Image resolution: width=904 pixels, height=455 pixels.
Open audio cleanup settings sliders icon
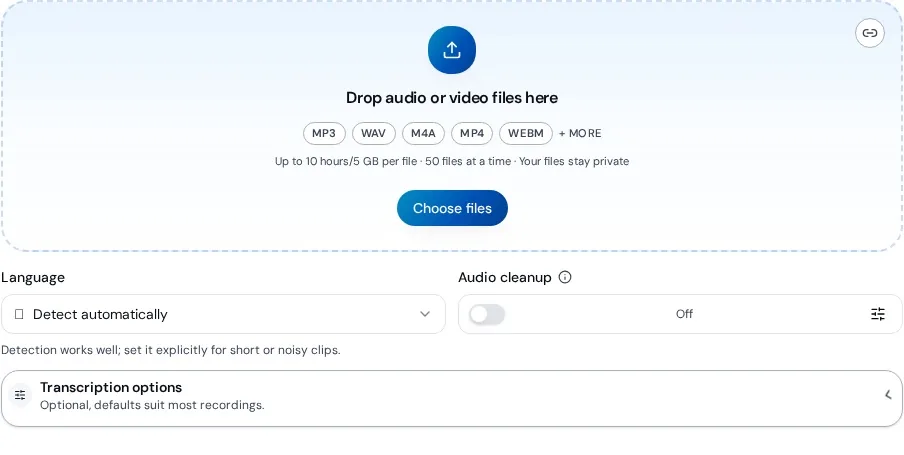point(877,314)
